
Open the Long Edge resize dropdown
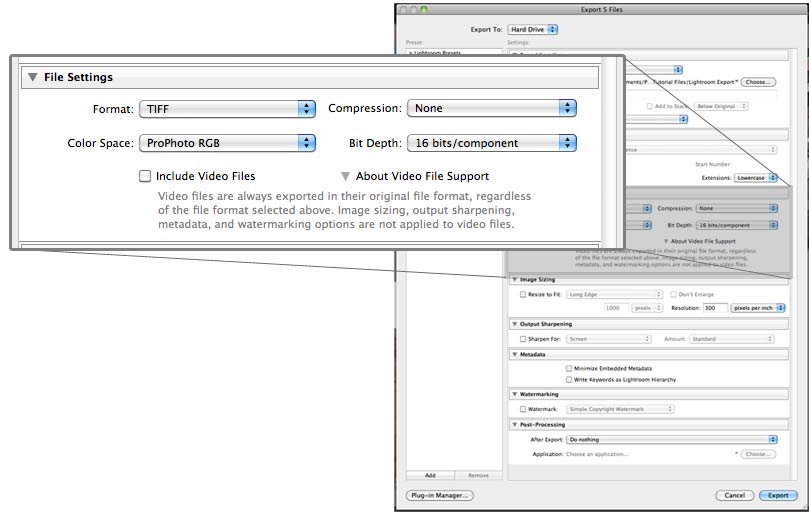click(614, 294)
